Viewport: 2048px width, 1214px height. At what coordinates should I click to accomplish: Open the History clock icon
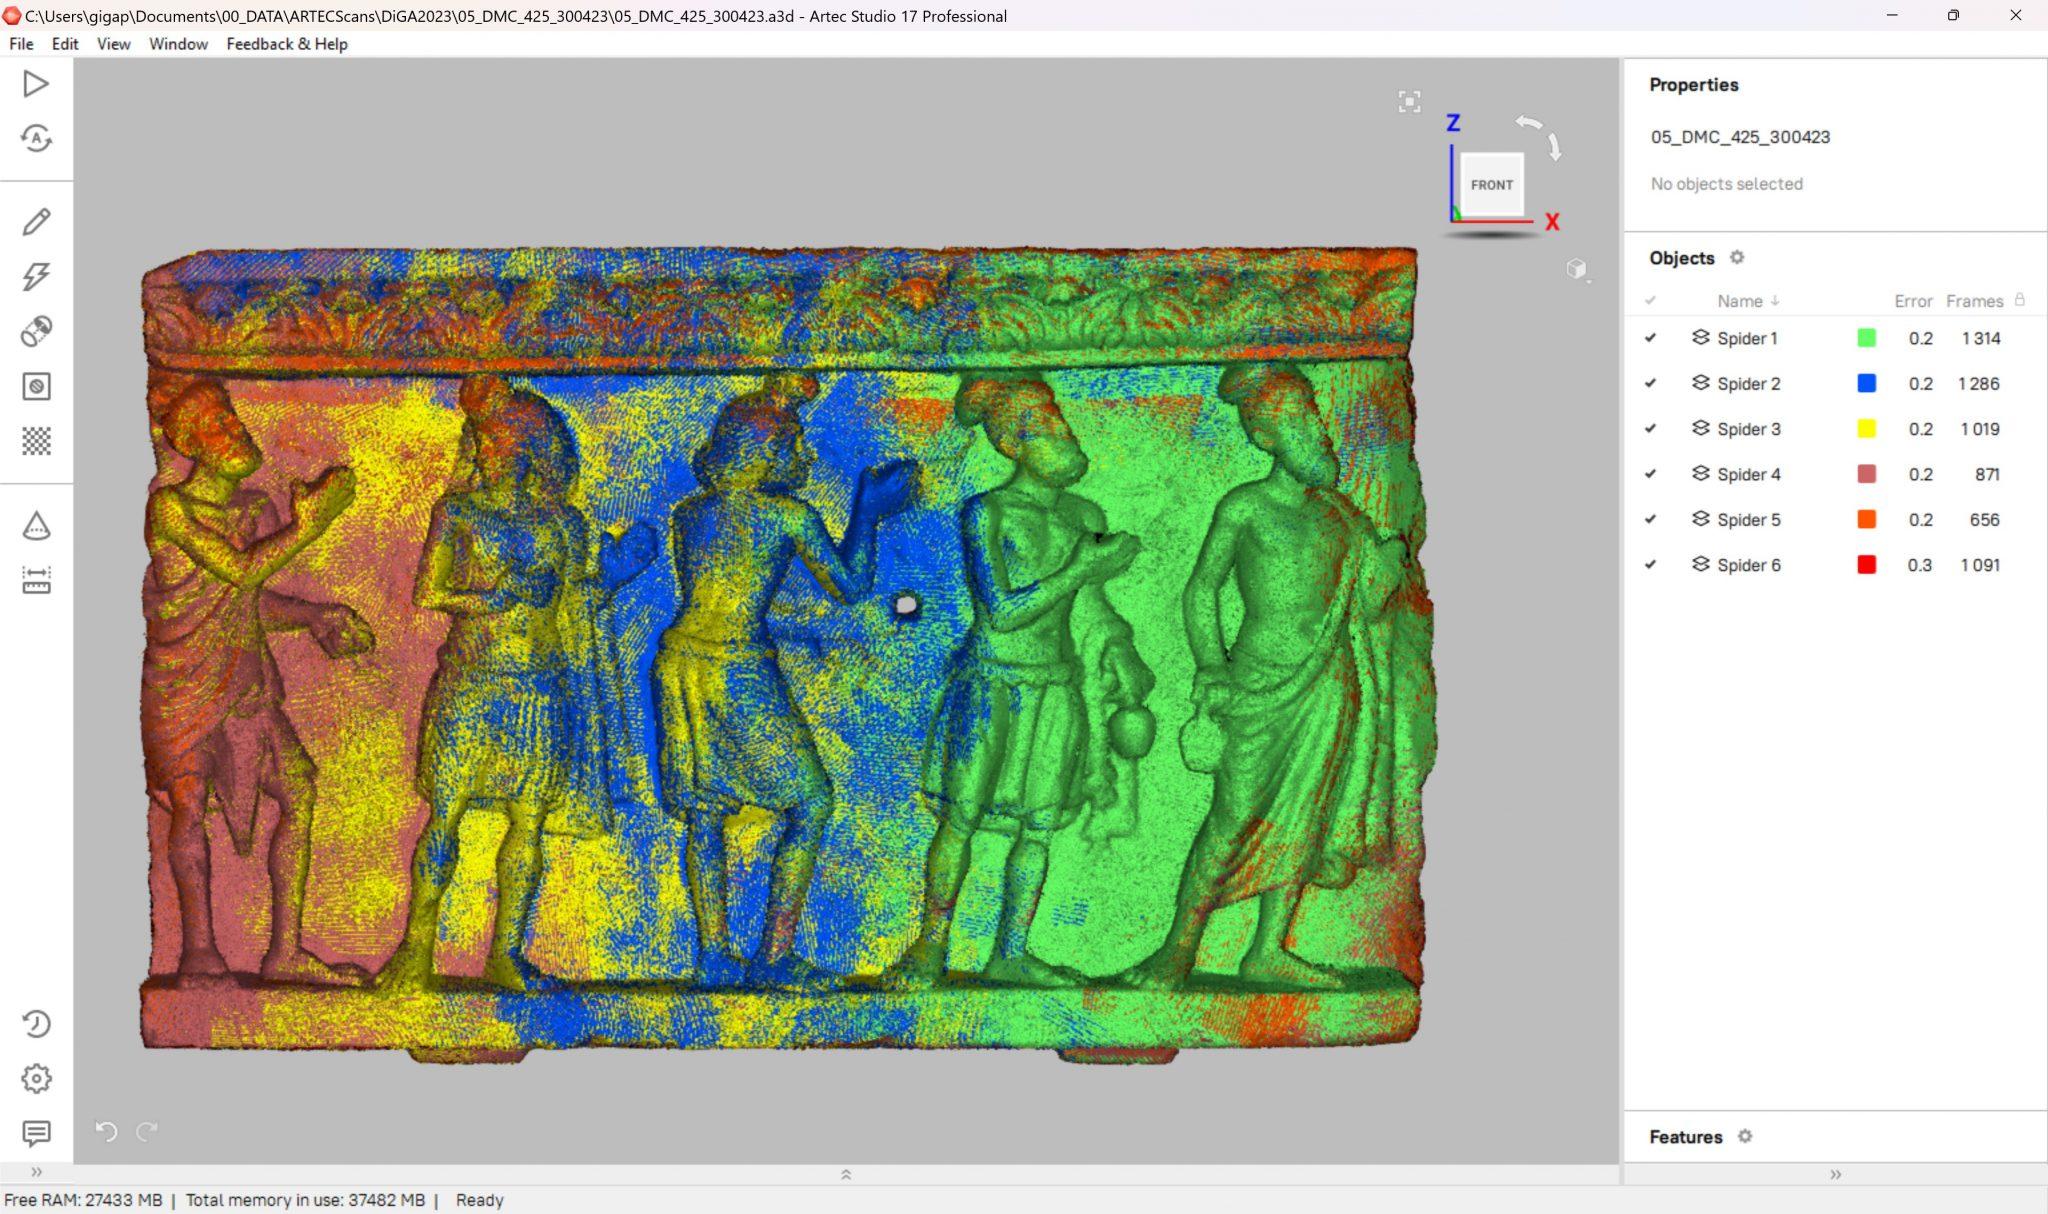pyautogui.click(x=36, y=1024)
